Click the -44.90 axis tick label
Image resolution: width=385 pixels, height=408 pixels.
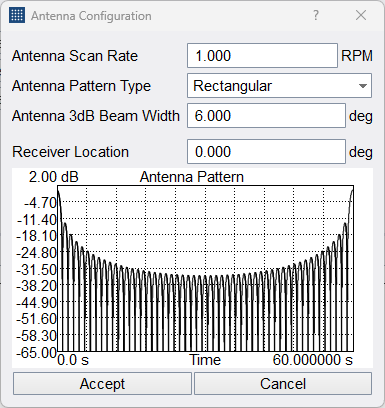pyautogui.click(x=36, y=303)
